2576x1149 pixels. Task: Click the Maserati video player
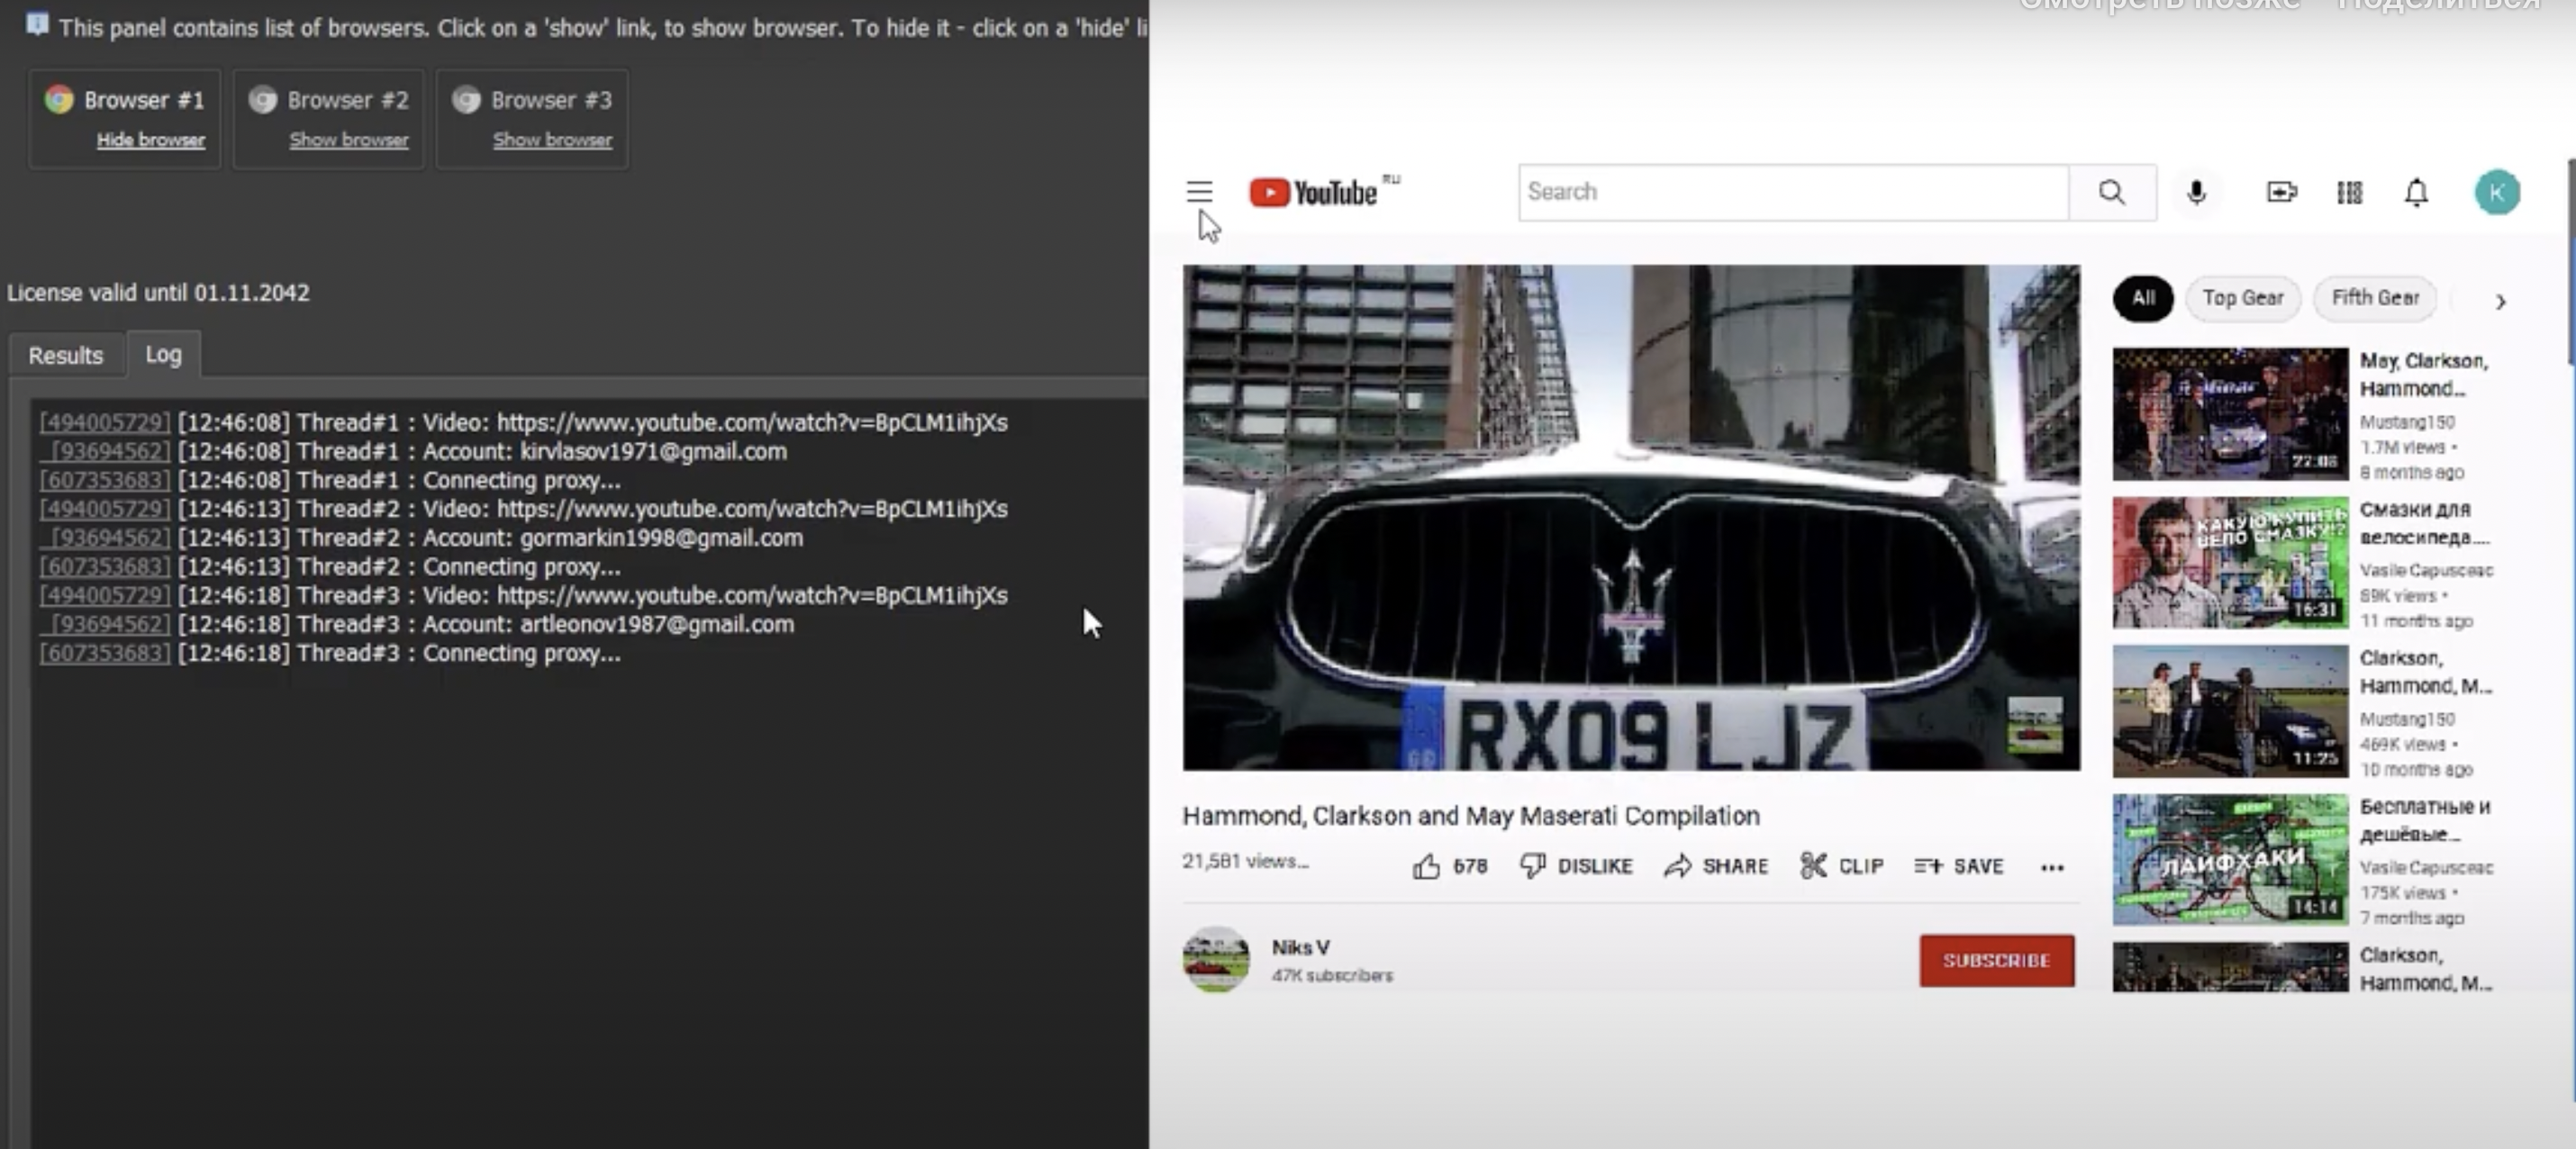pyautogui.click(x=1631, y=517)
